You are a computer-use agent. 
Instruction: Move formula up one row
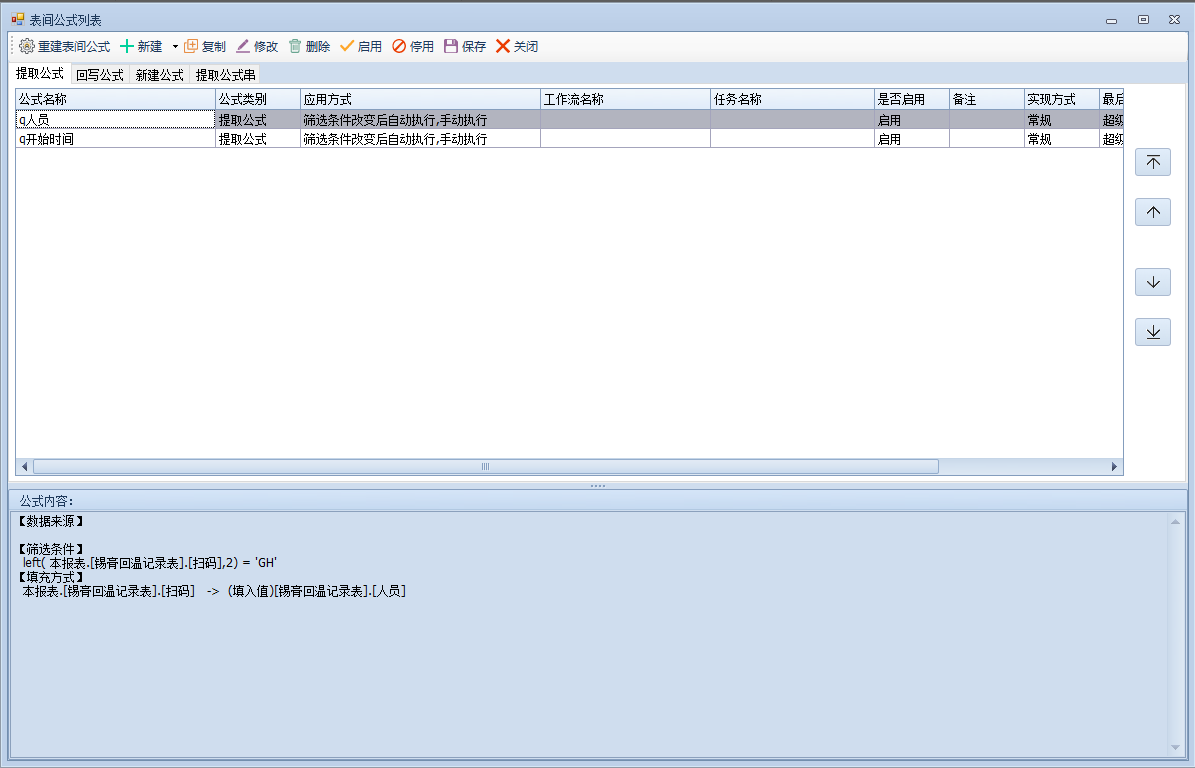1152,212
